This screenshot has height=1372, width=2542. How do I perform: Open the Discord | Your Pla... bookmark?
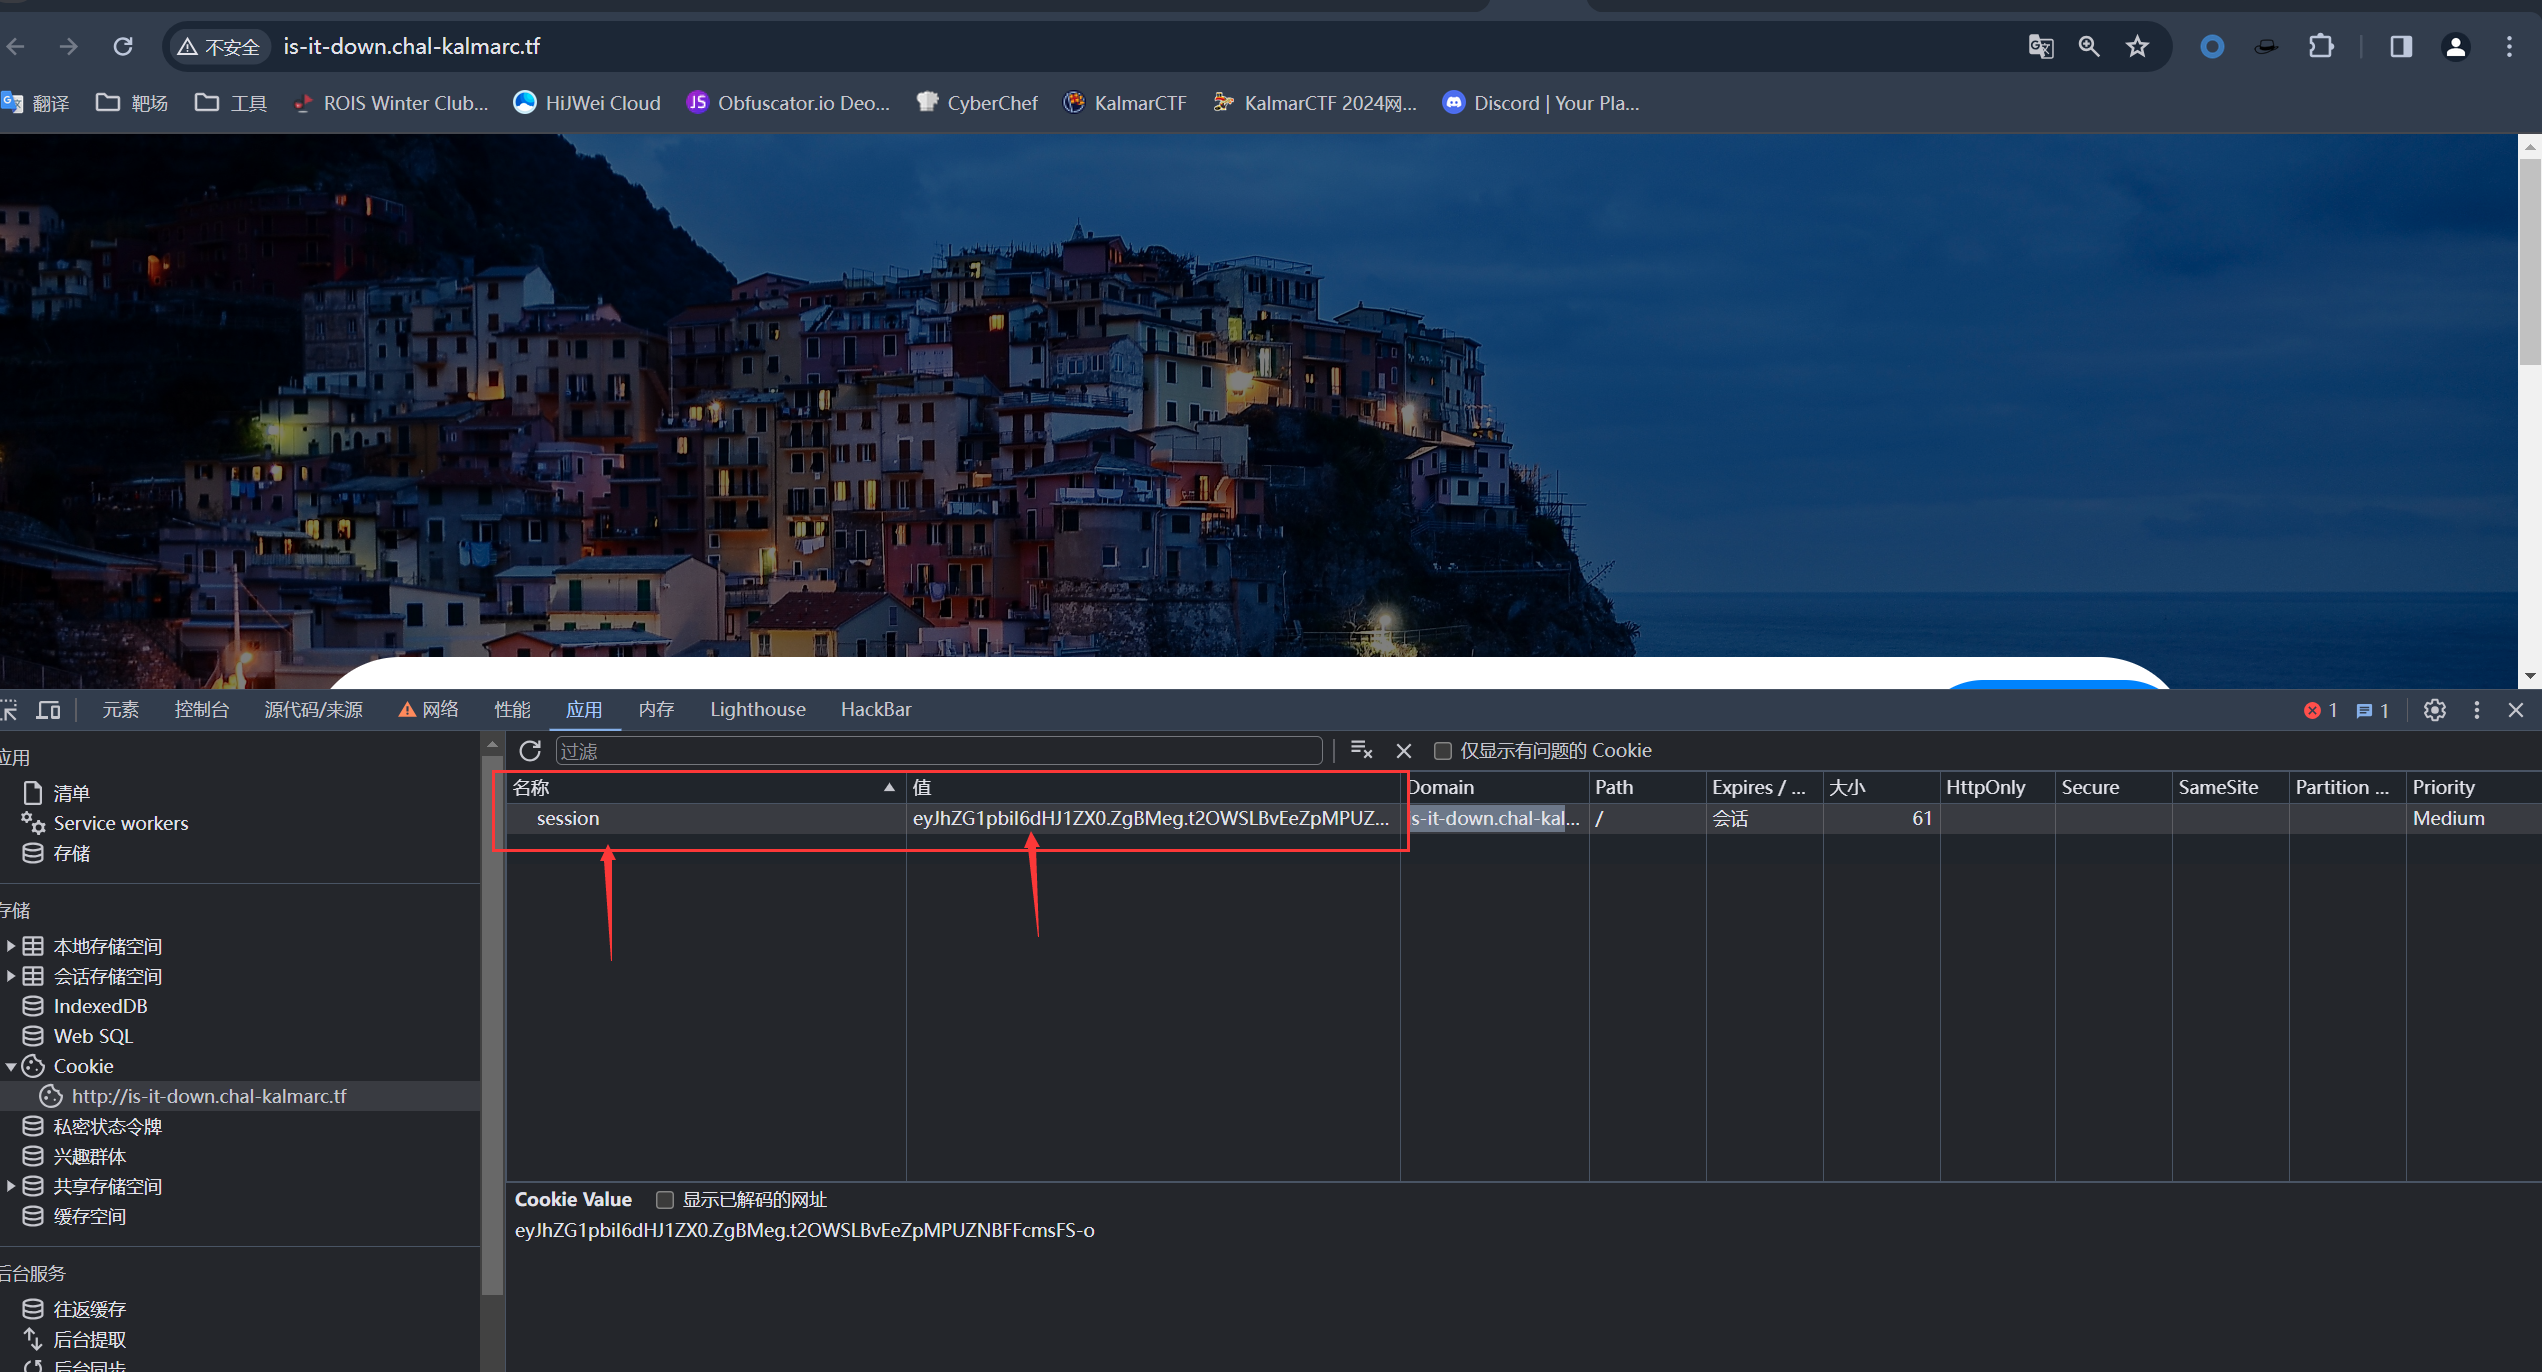pos(1541,102)
